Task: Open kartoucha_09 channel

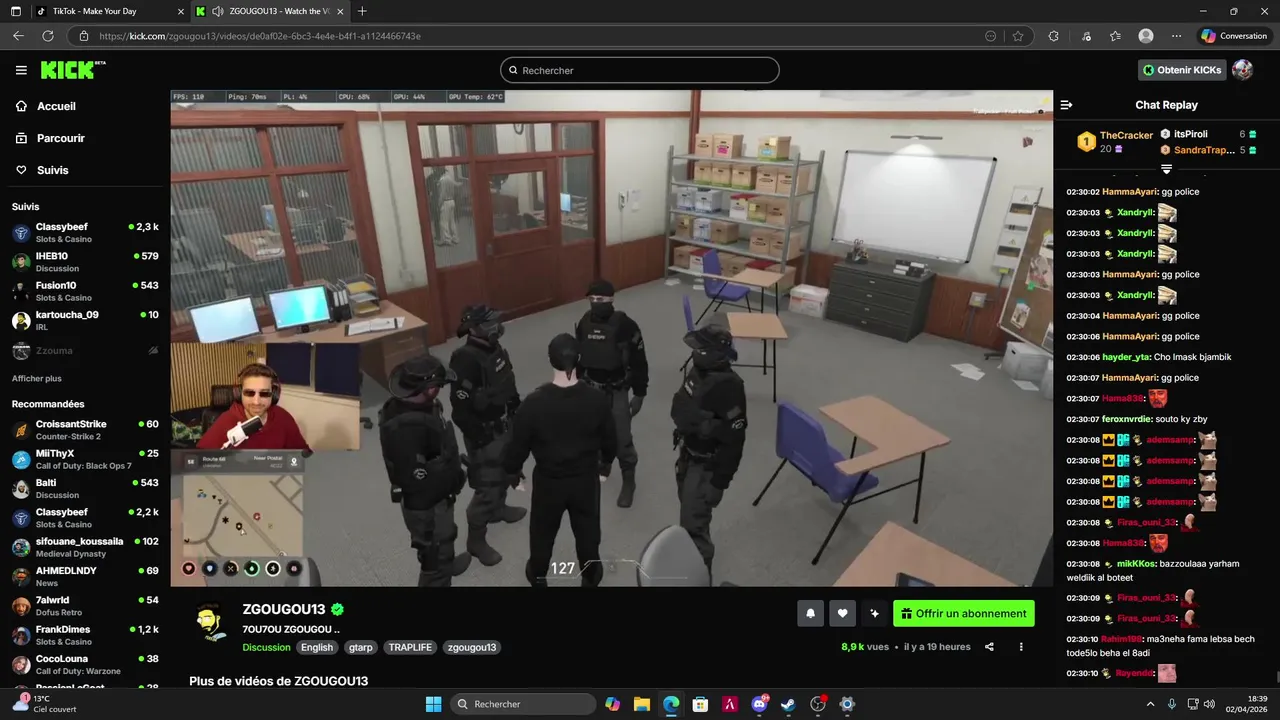Action: (85, 320)
